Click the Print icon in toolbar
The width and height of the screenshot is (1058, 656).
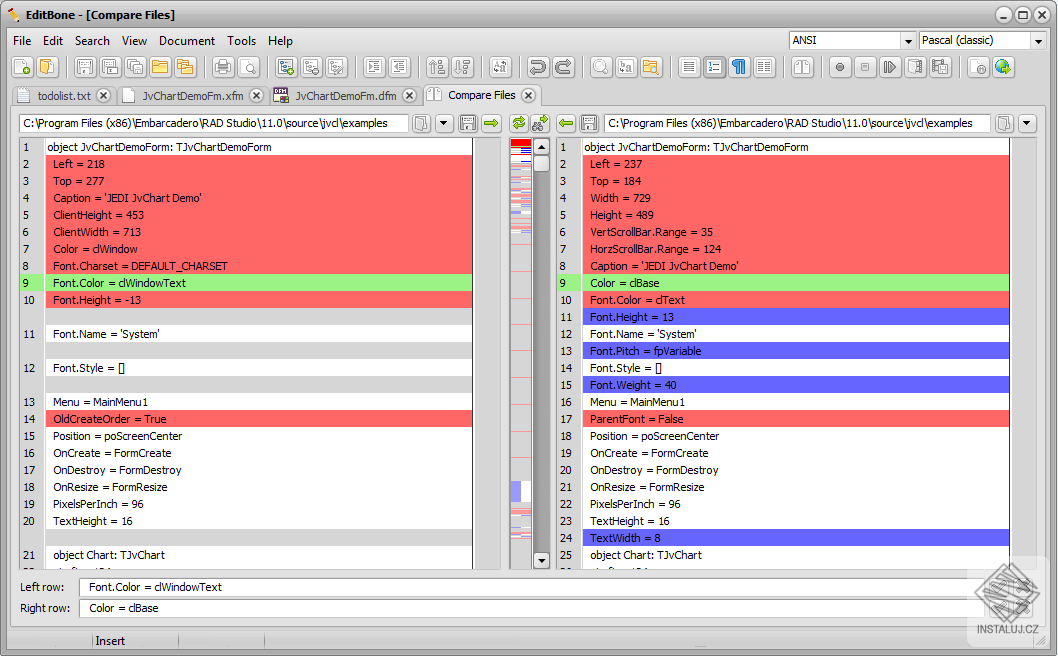[x=223, y=67]
